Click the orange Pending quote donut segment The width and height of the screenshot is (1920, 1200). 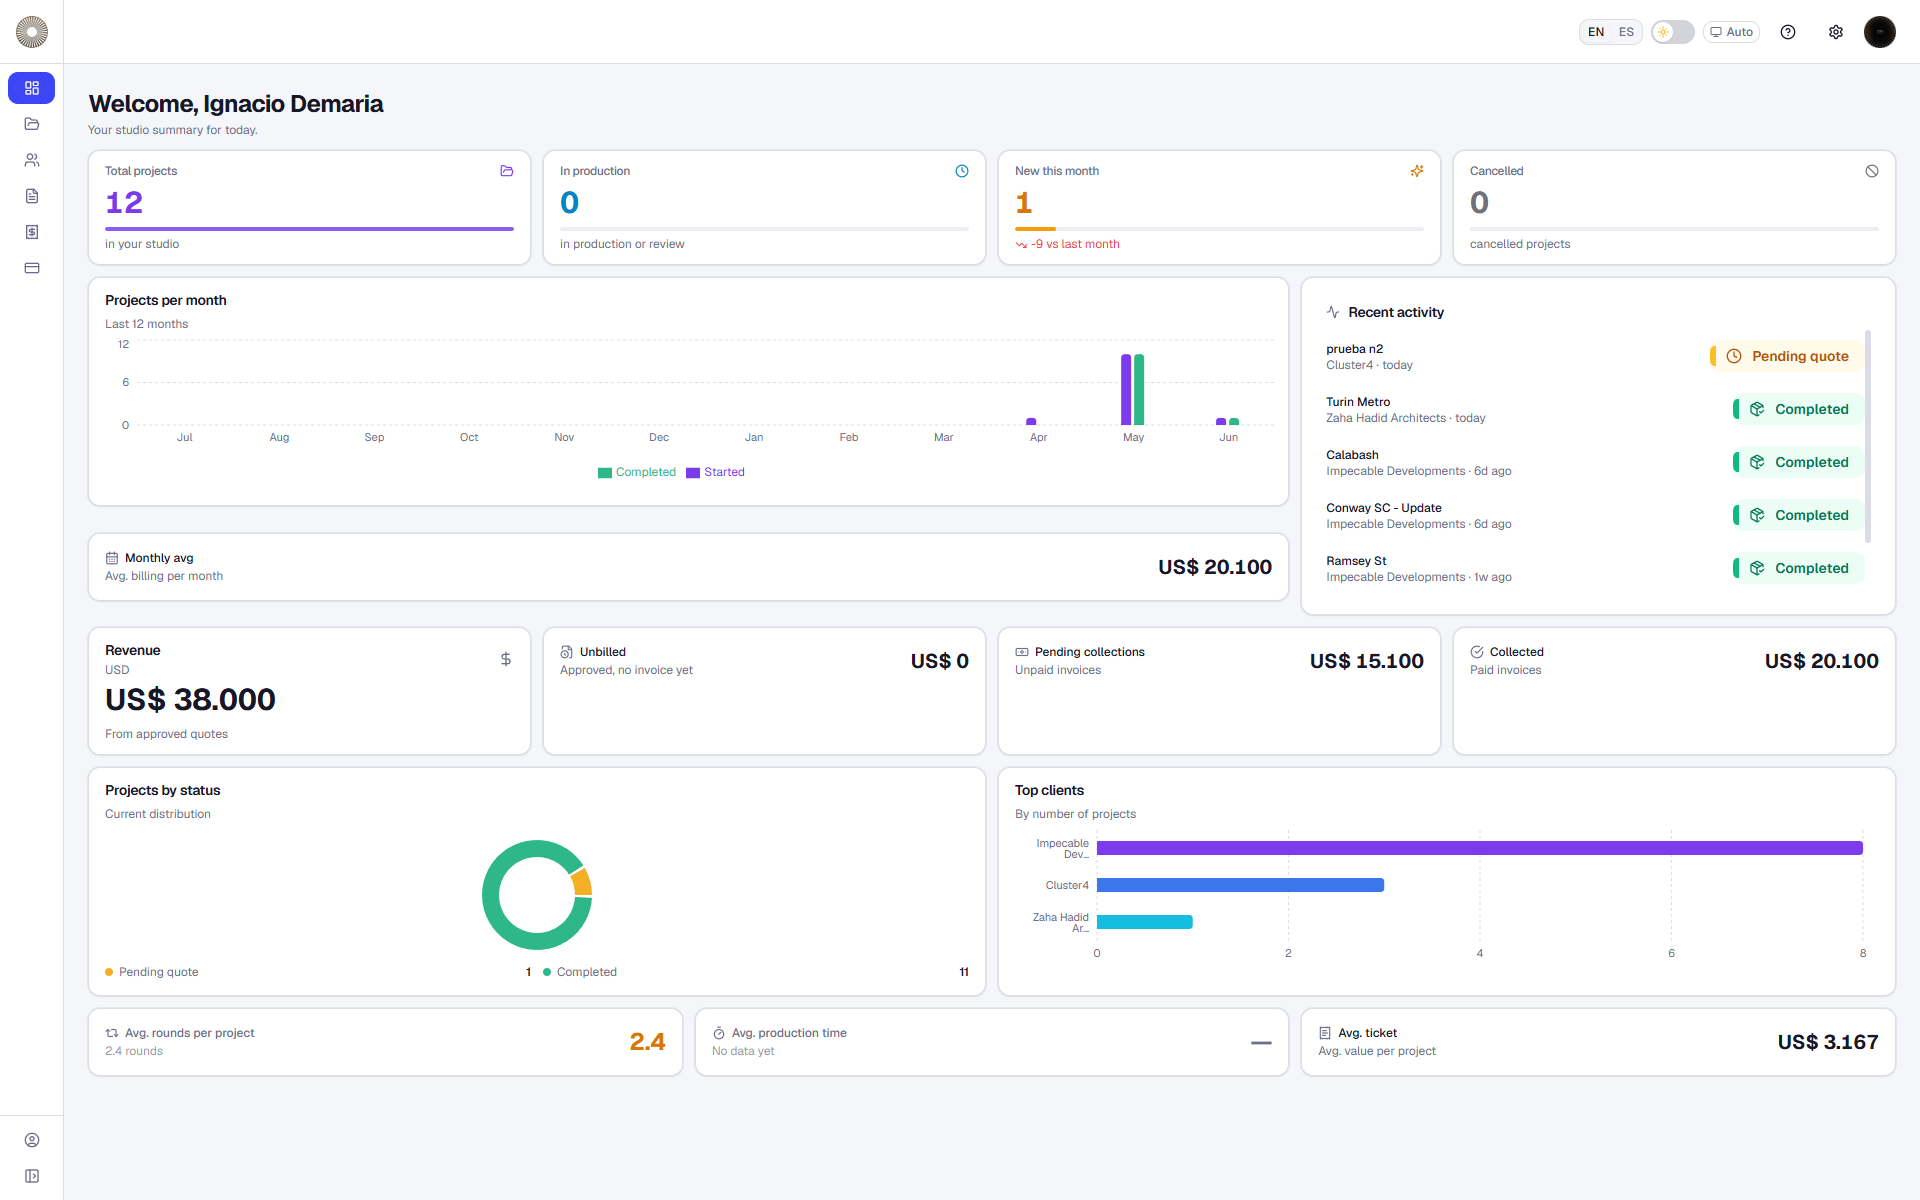pyautogui.click(x=582, y=882)
